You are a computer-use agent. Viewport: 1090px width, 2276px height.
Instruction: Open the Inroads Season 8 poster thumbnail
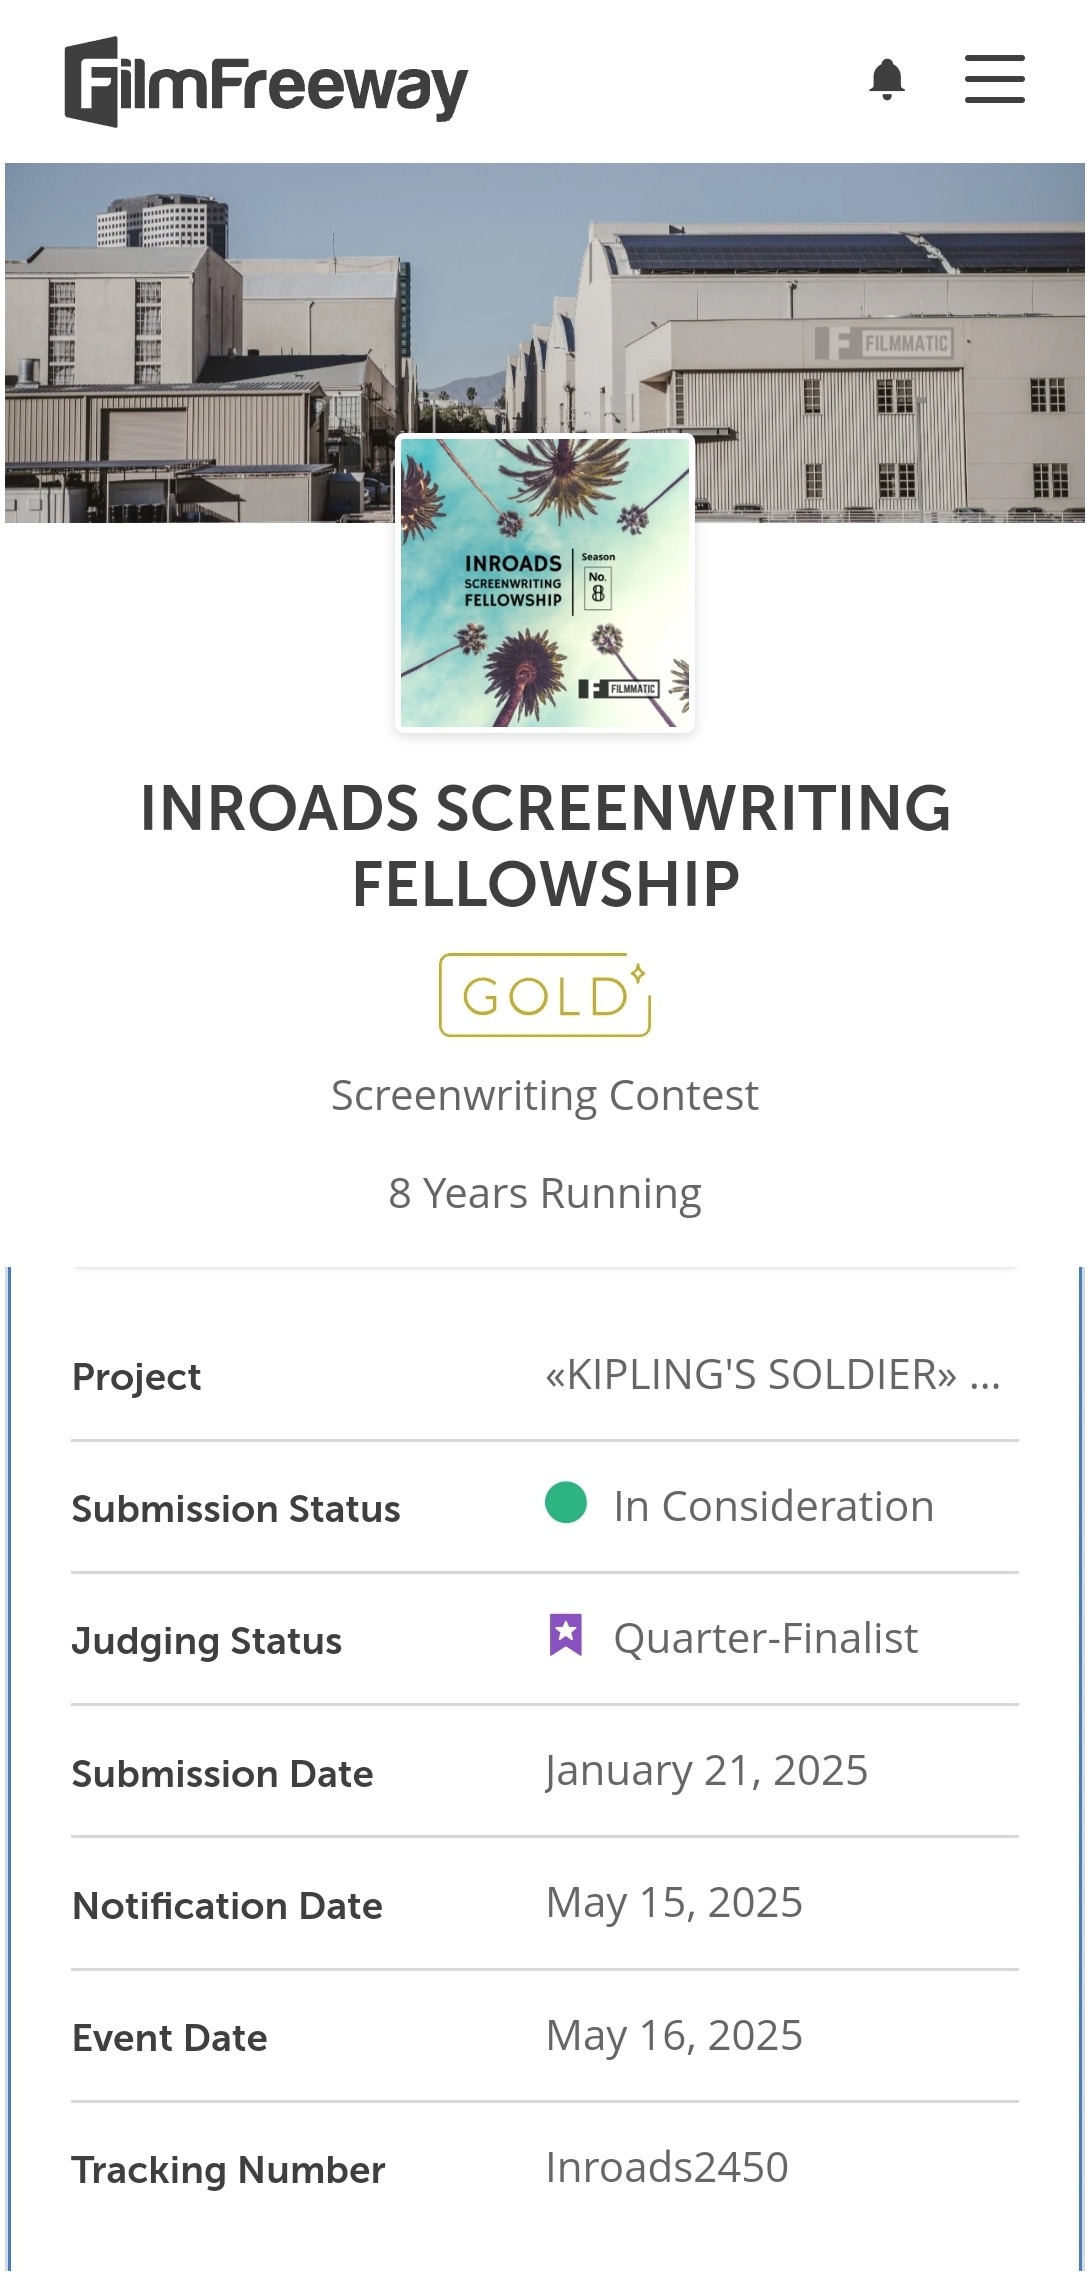tap(545, 583)
